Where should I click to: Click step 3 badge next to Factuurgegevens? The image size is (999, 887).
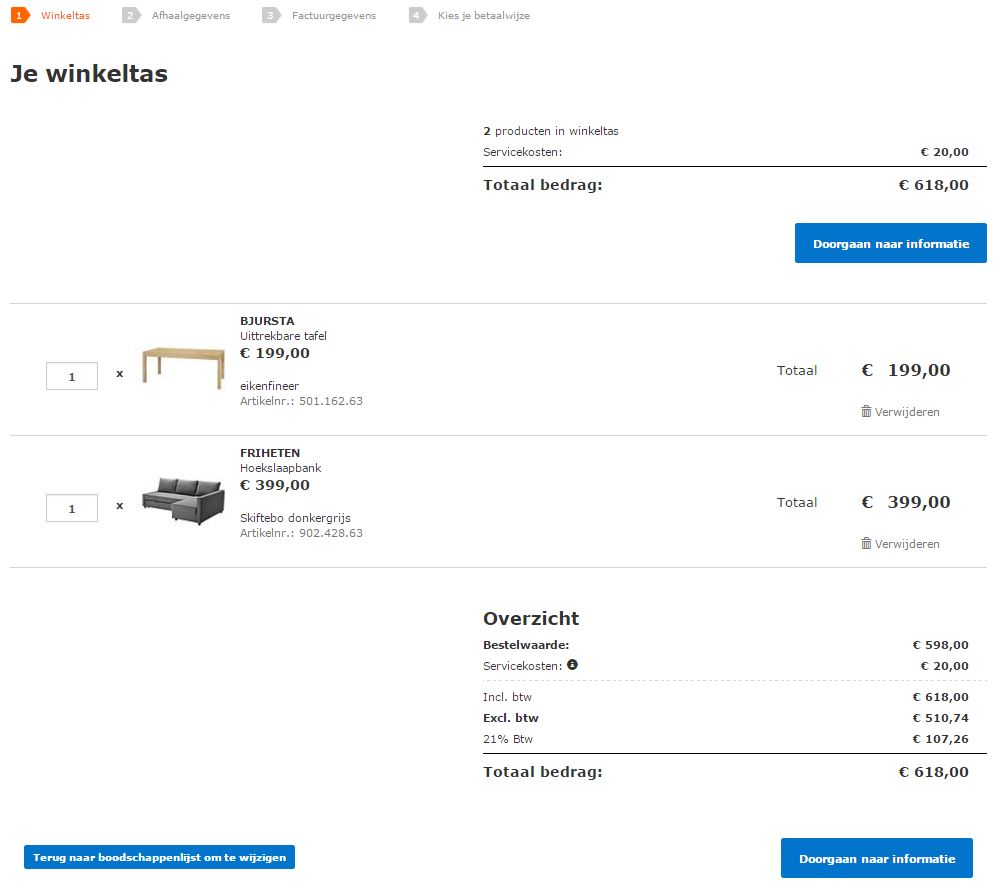271,15
